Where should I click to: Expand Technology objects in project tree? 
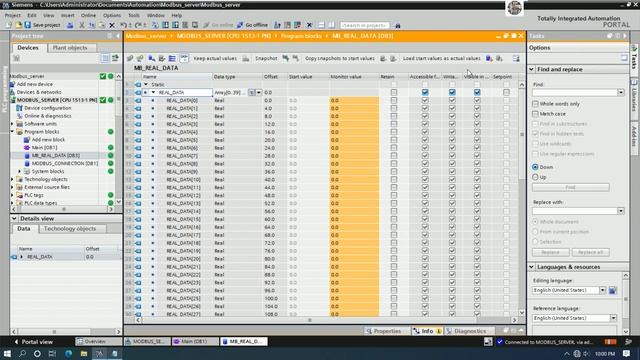(x=12, y=179)
